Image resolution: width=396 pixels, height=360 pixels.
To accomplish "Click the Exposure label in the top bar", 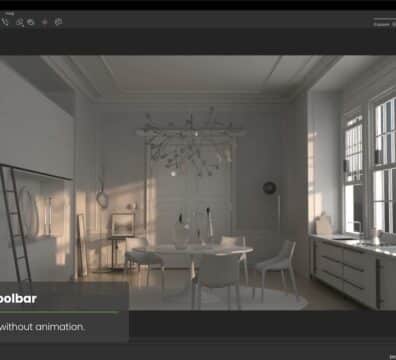I will (x=381, y=24).
